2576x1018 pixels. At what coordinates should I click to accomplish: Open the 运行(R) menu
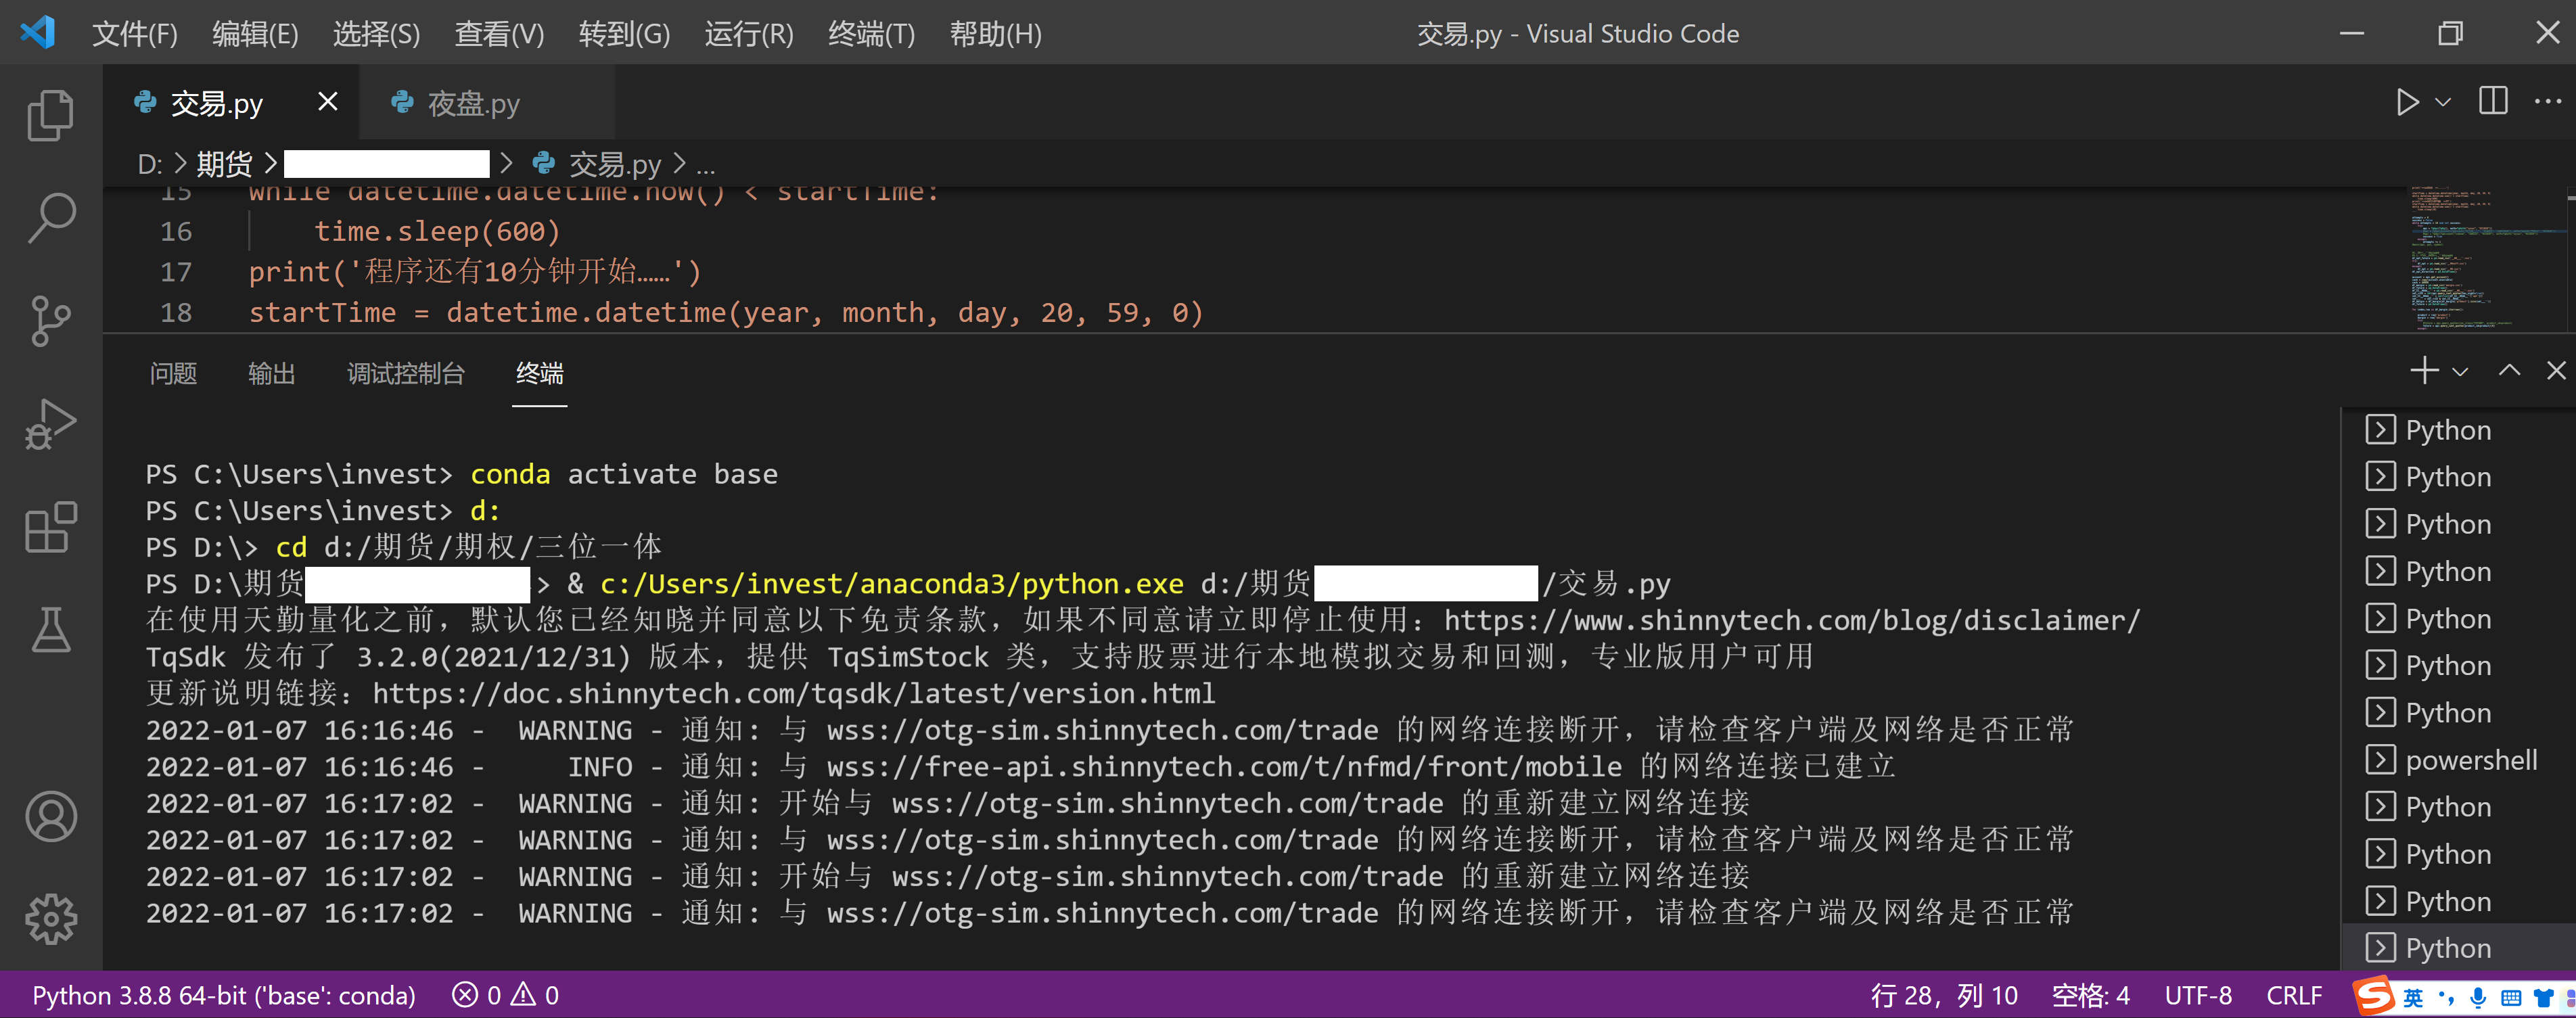click(x=749, y=34)
